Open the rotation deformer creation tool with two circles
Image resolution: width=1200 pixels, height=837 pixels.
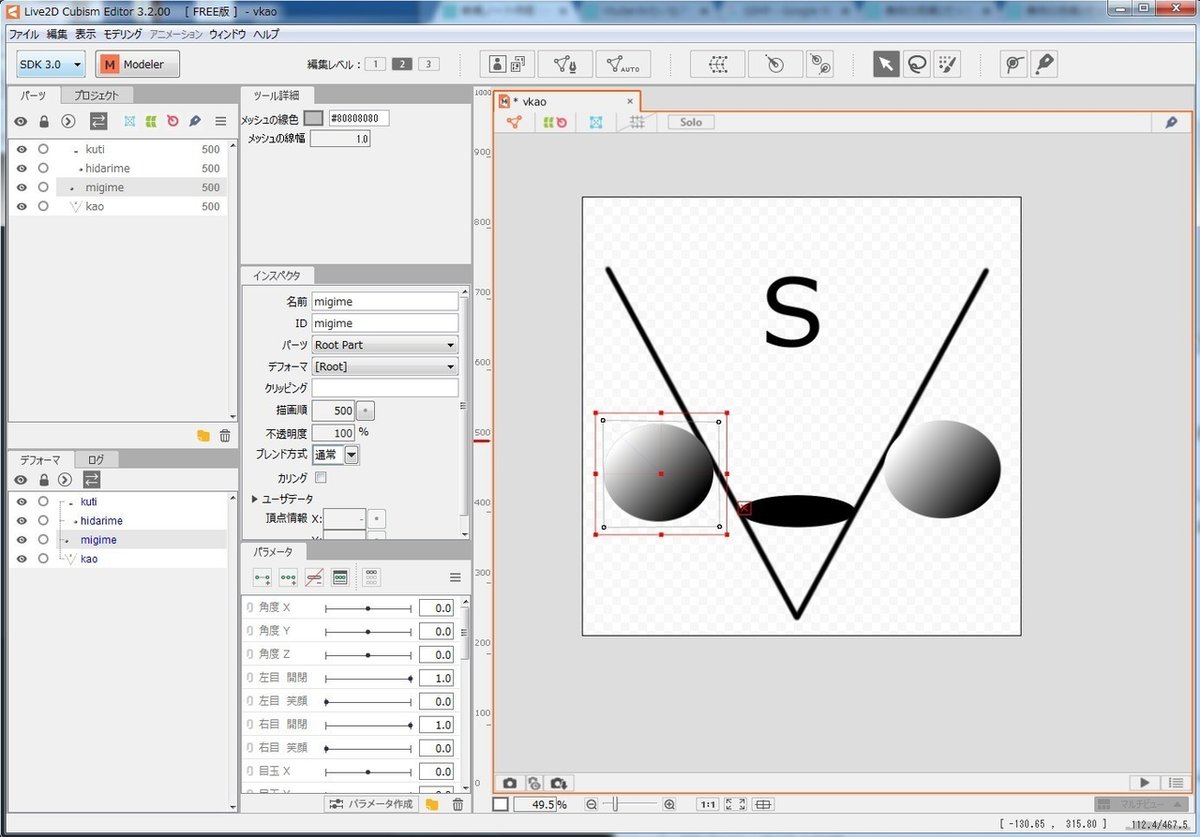coord(820,64)
